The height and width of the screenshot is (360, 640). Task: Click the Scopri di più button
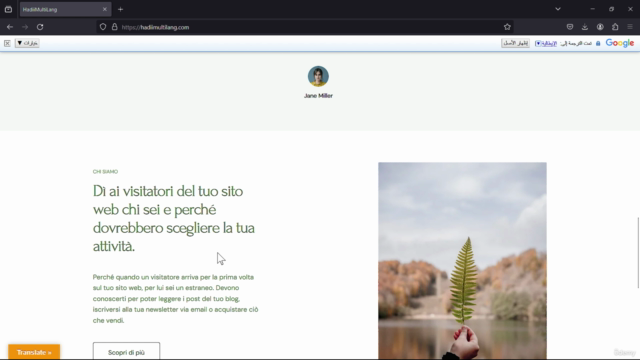click(x=127, y=351)
